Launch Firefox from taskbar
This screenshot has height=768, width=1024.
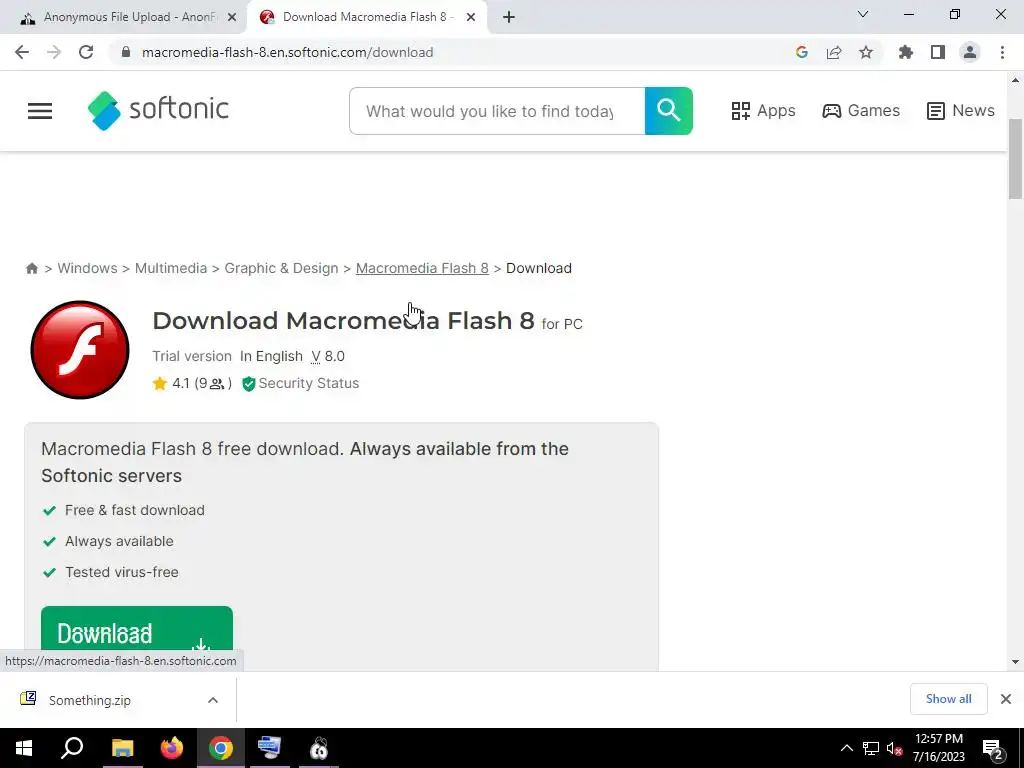(x=172, y=748)
